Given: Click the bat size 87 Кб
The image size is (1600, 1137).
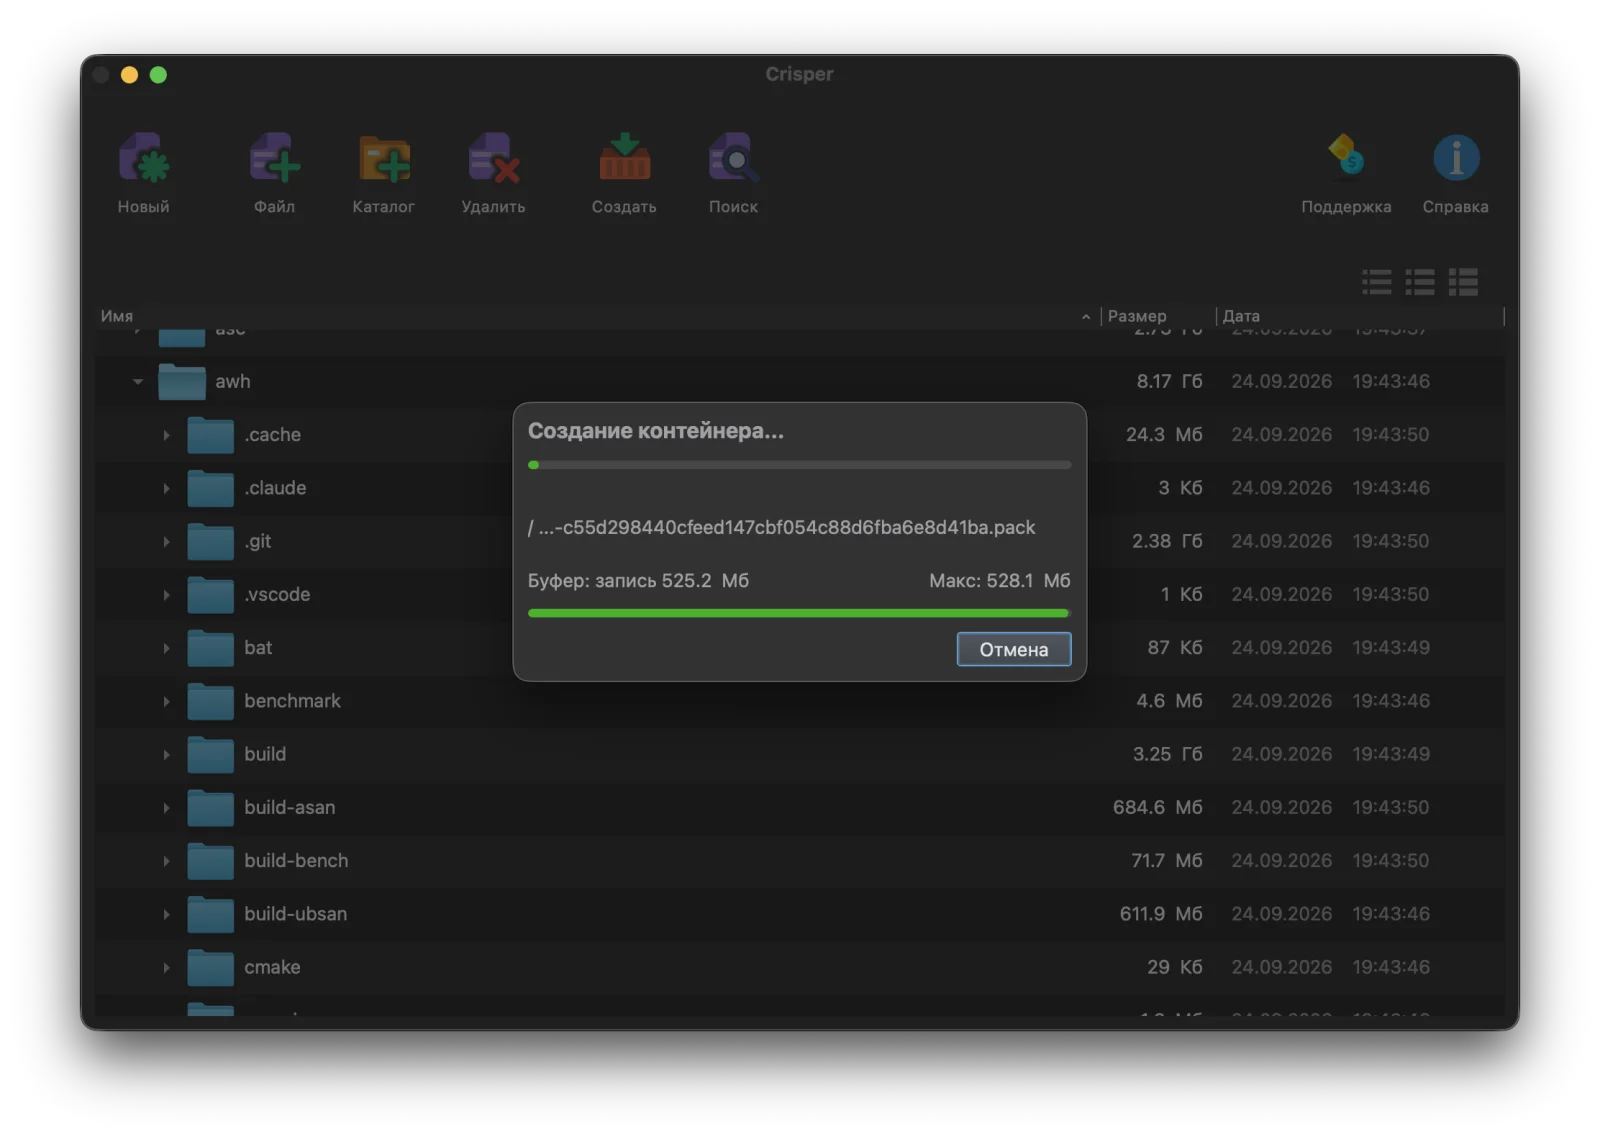Looking at the screenshot, I should pyautogui.click(x=1175, y=647).
